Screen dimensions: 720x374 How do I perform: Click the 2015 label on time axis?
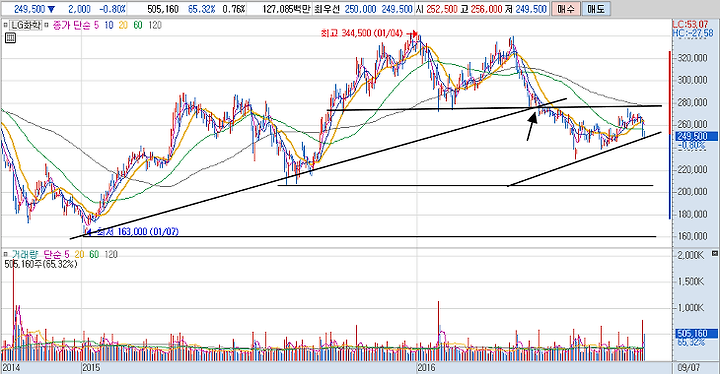click(91, 368)
